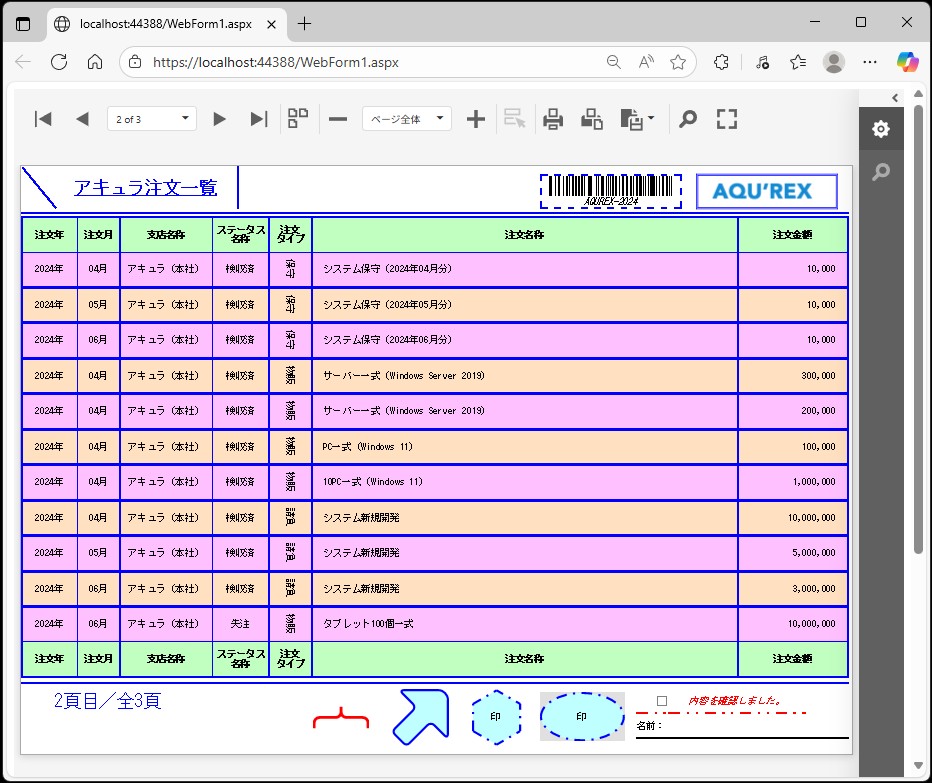Open the search tool in viewer toolbar
This screenshot has width=932, height=783.
(x=687, y=119)
